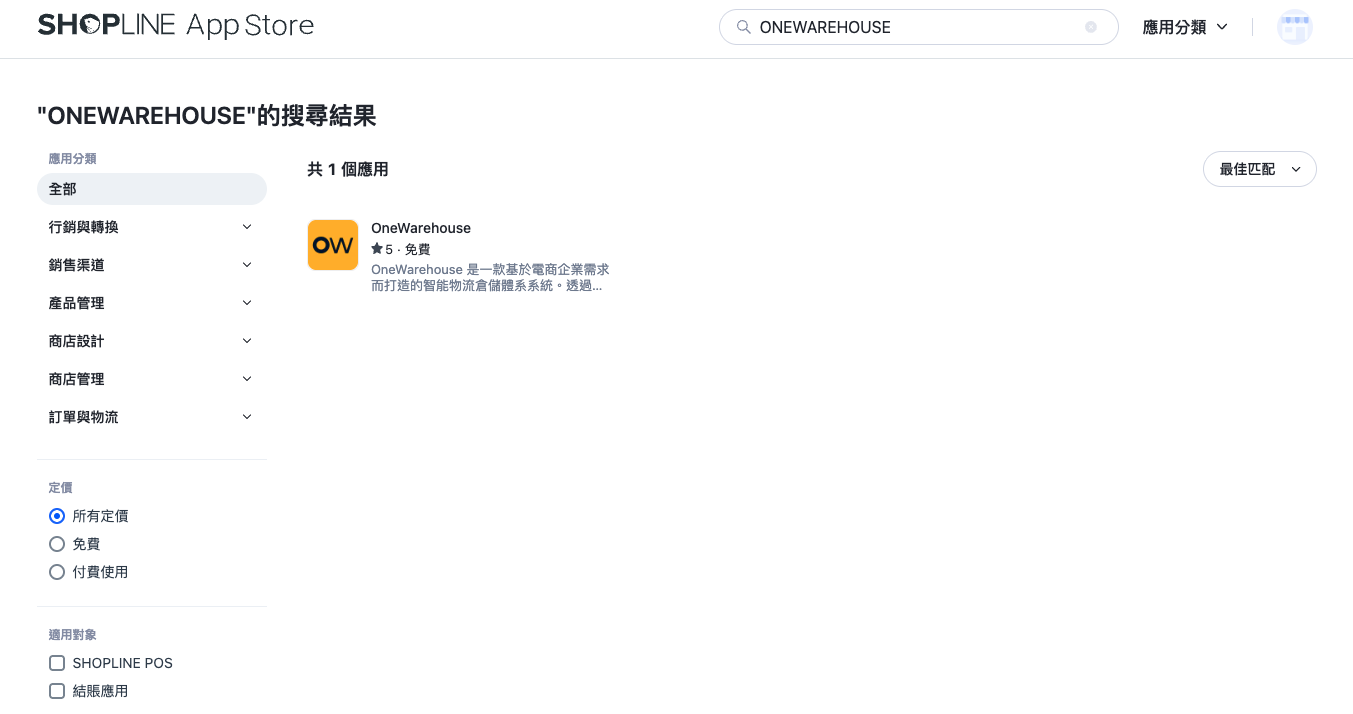1353x714 pixels.
Task: Click the 共 1 個應用 result count
Action: pos(348,169)
